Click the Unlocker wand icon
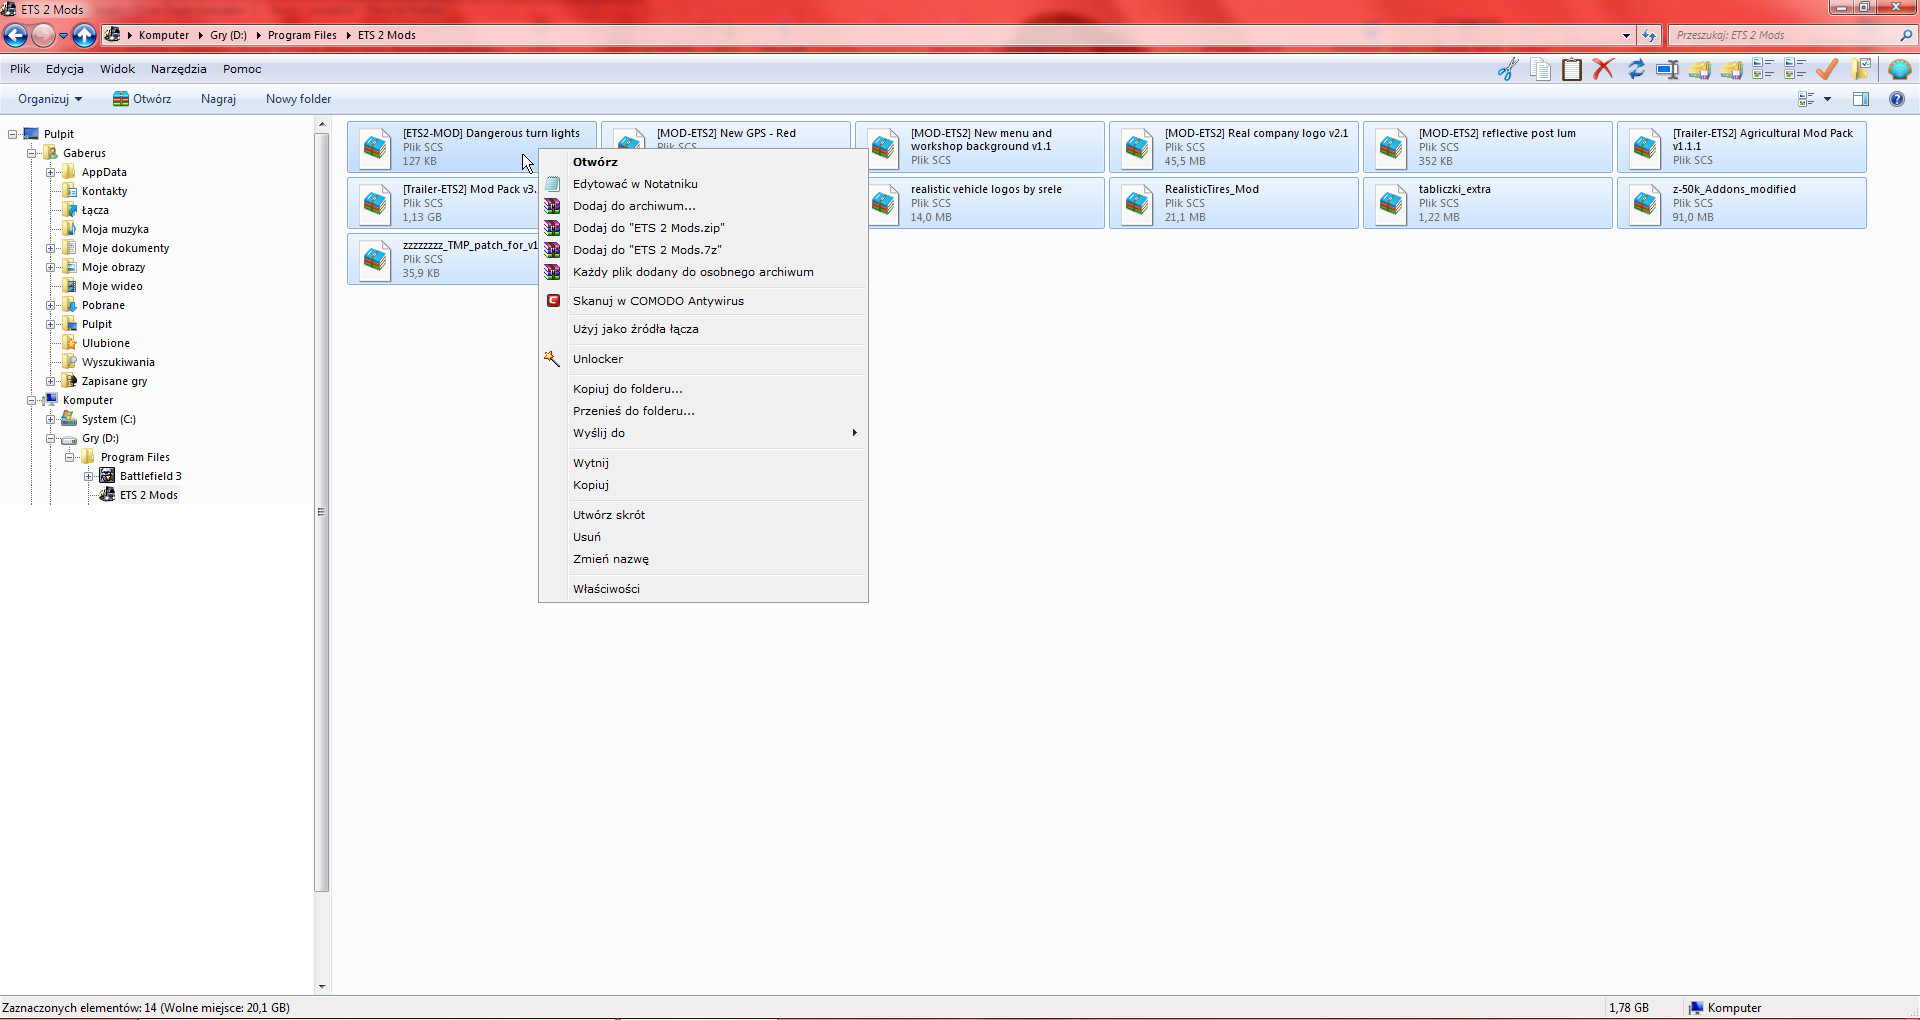1920x1020 pixels. pyautogui.click(x=552, y=358)
